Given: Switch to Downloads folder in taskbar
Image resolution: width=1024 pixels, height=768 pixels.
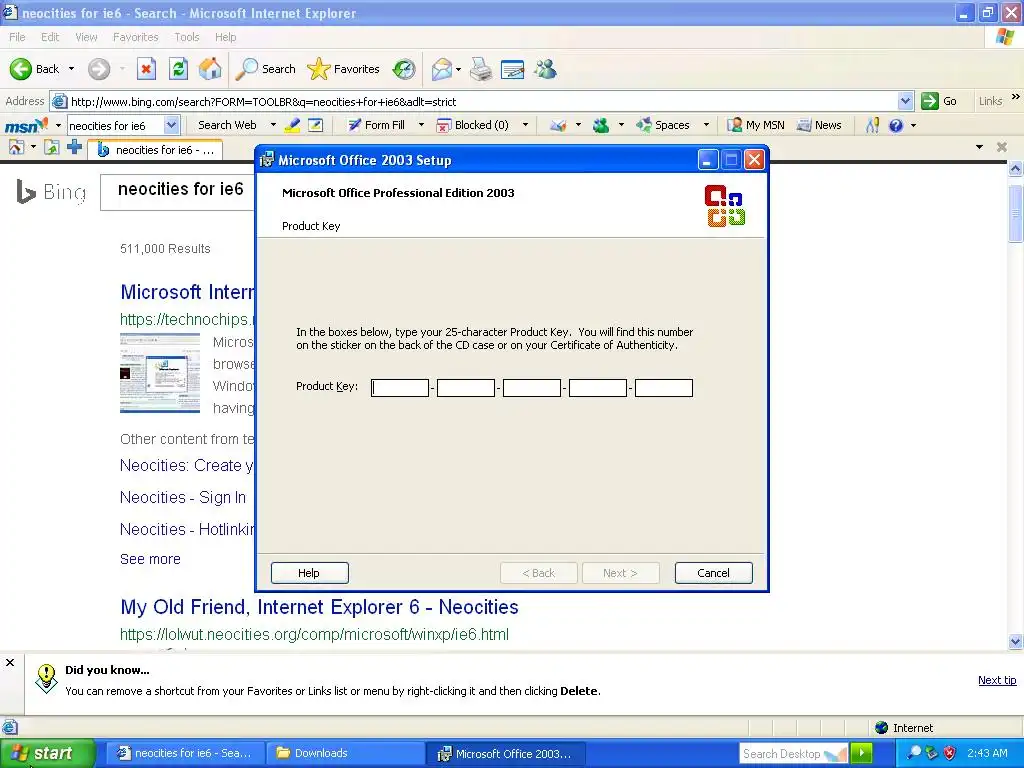Looking at the screenshot, I should click(x=345, y=753).
